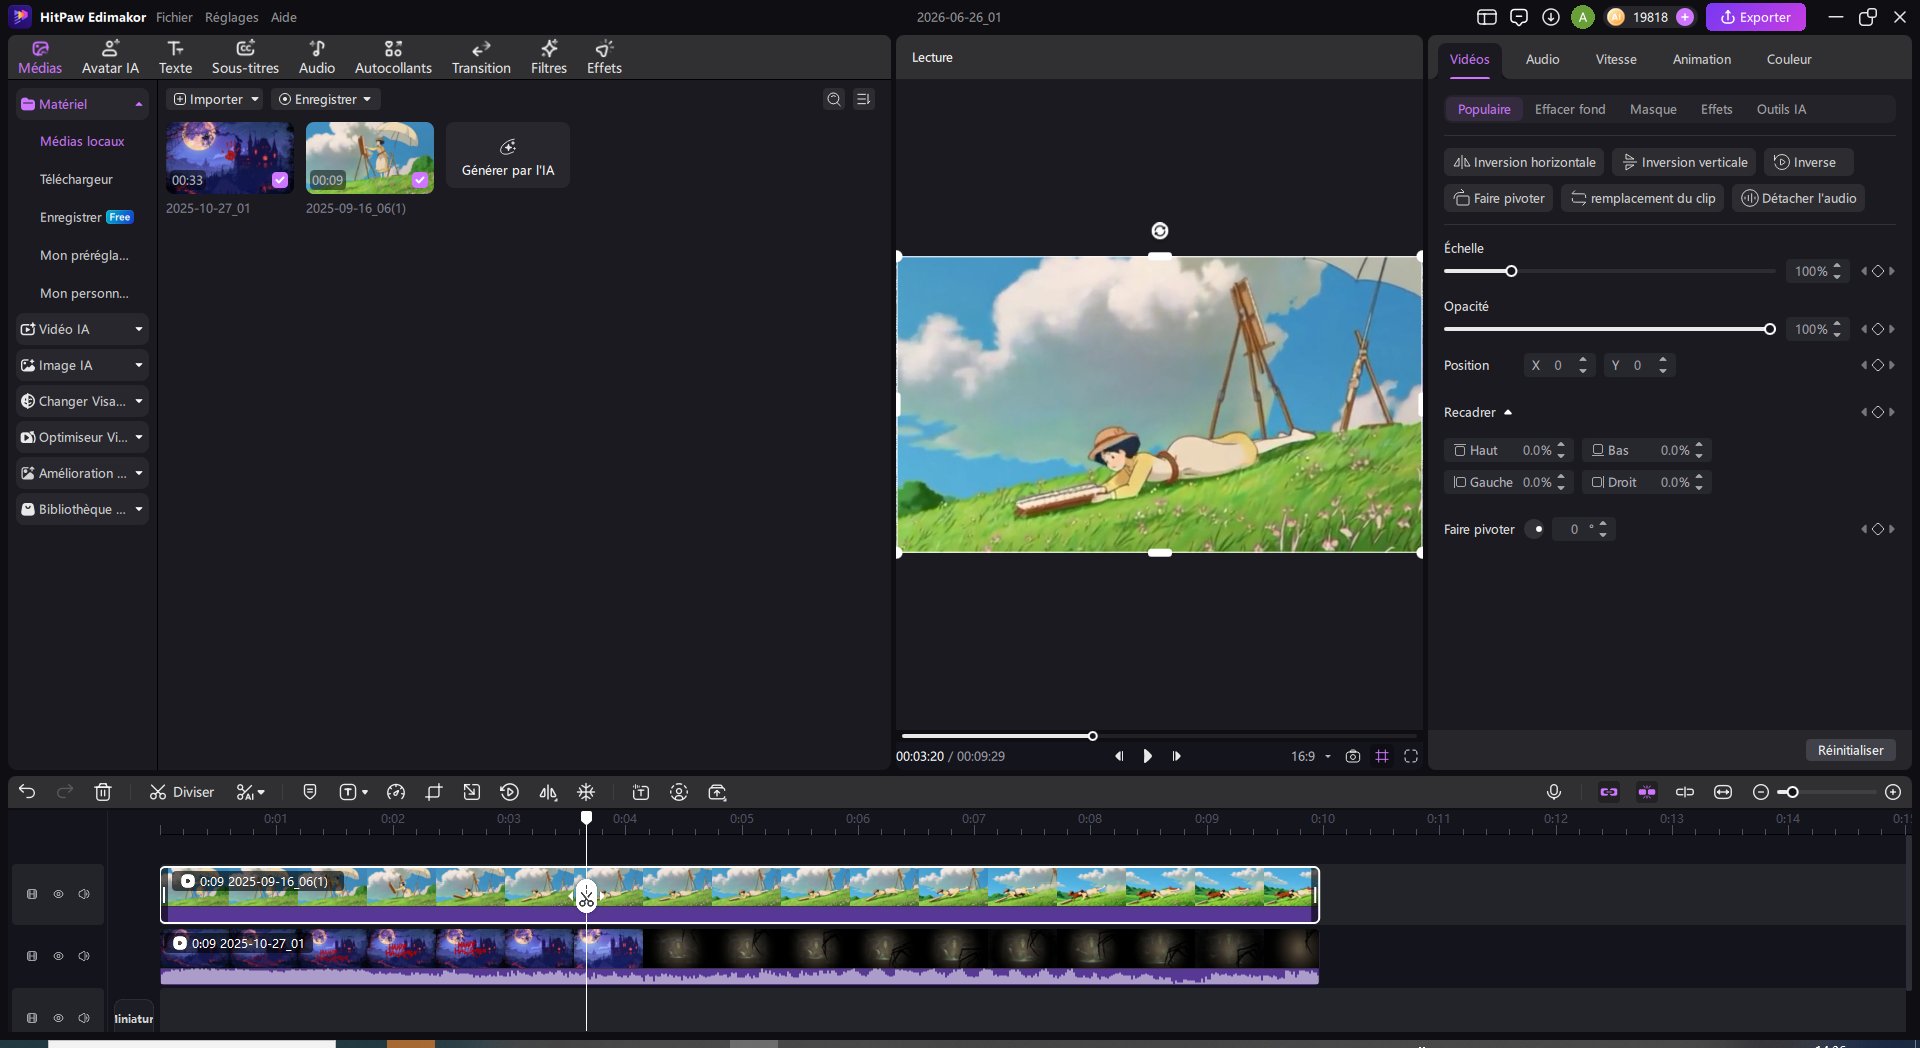The width and height of the screenshot is (1920, 1048).
Task: Search media with magnifier icon
Action: (x=834, y=99)
